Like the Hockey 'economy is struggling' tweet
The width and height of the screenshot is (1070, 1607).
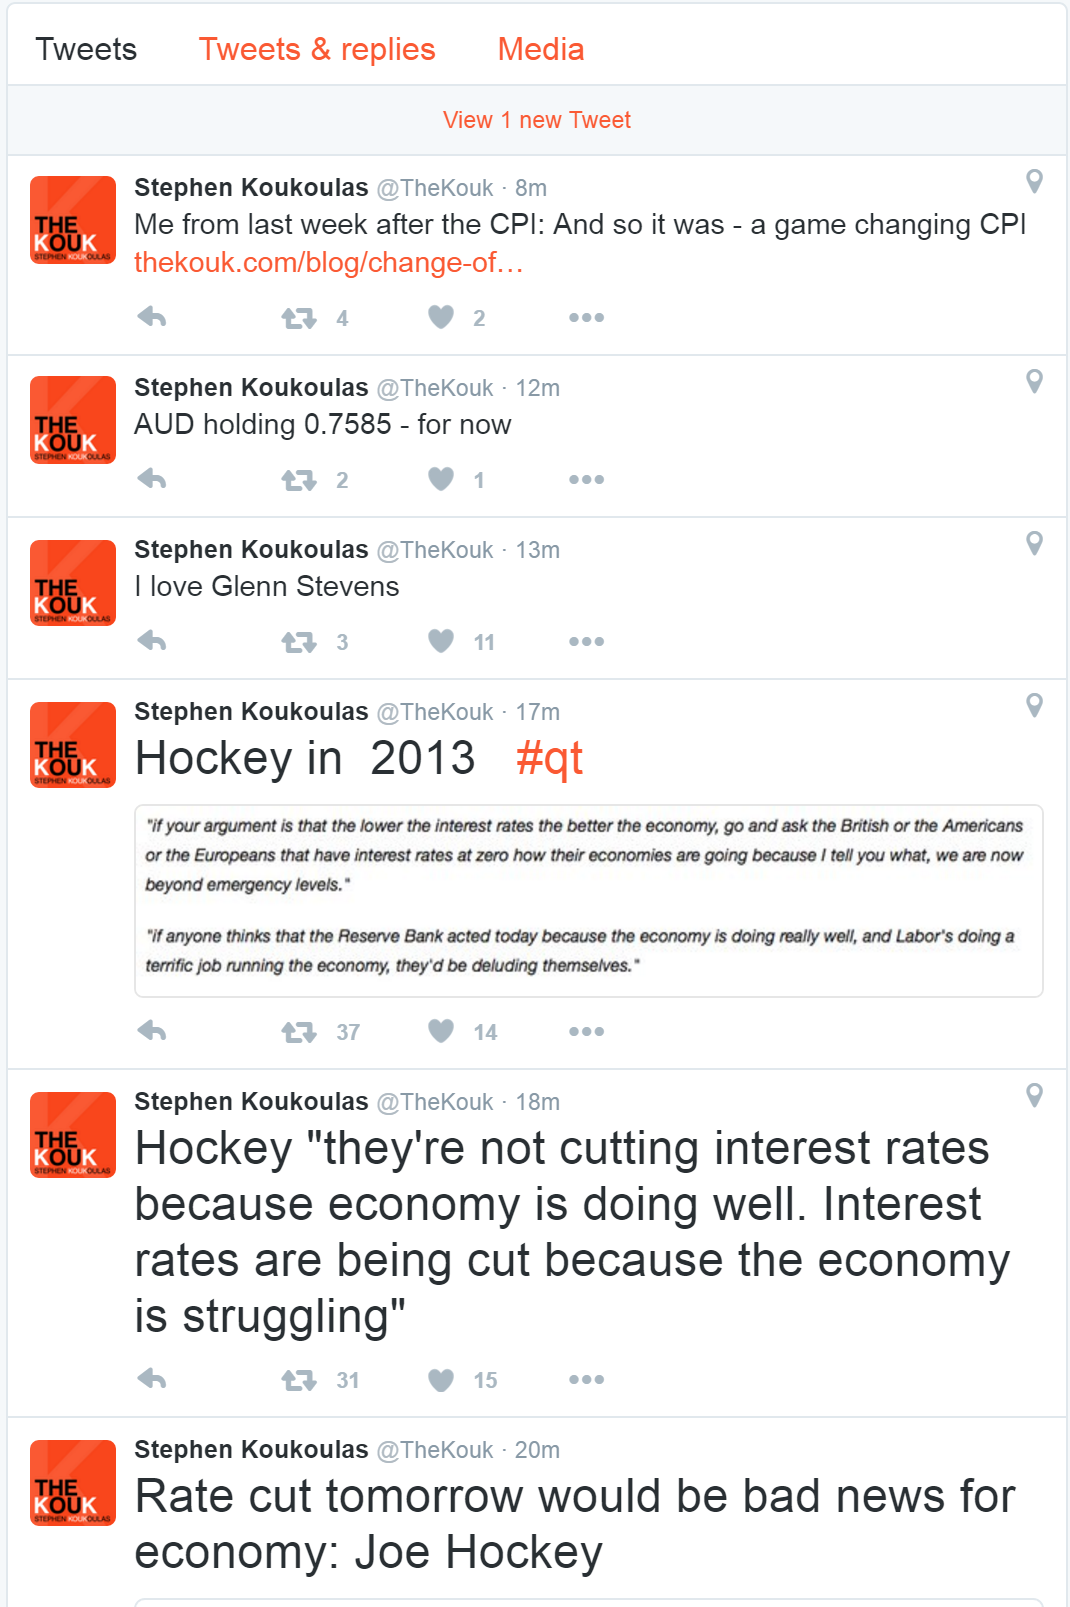pos(441,1380)
